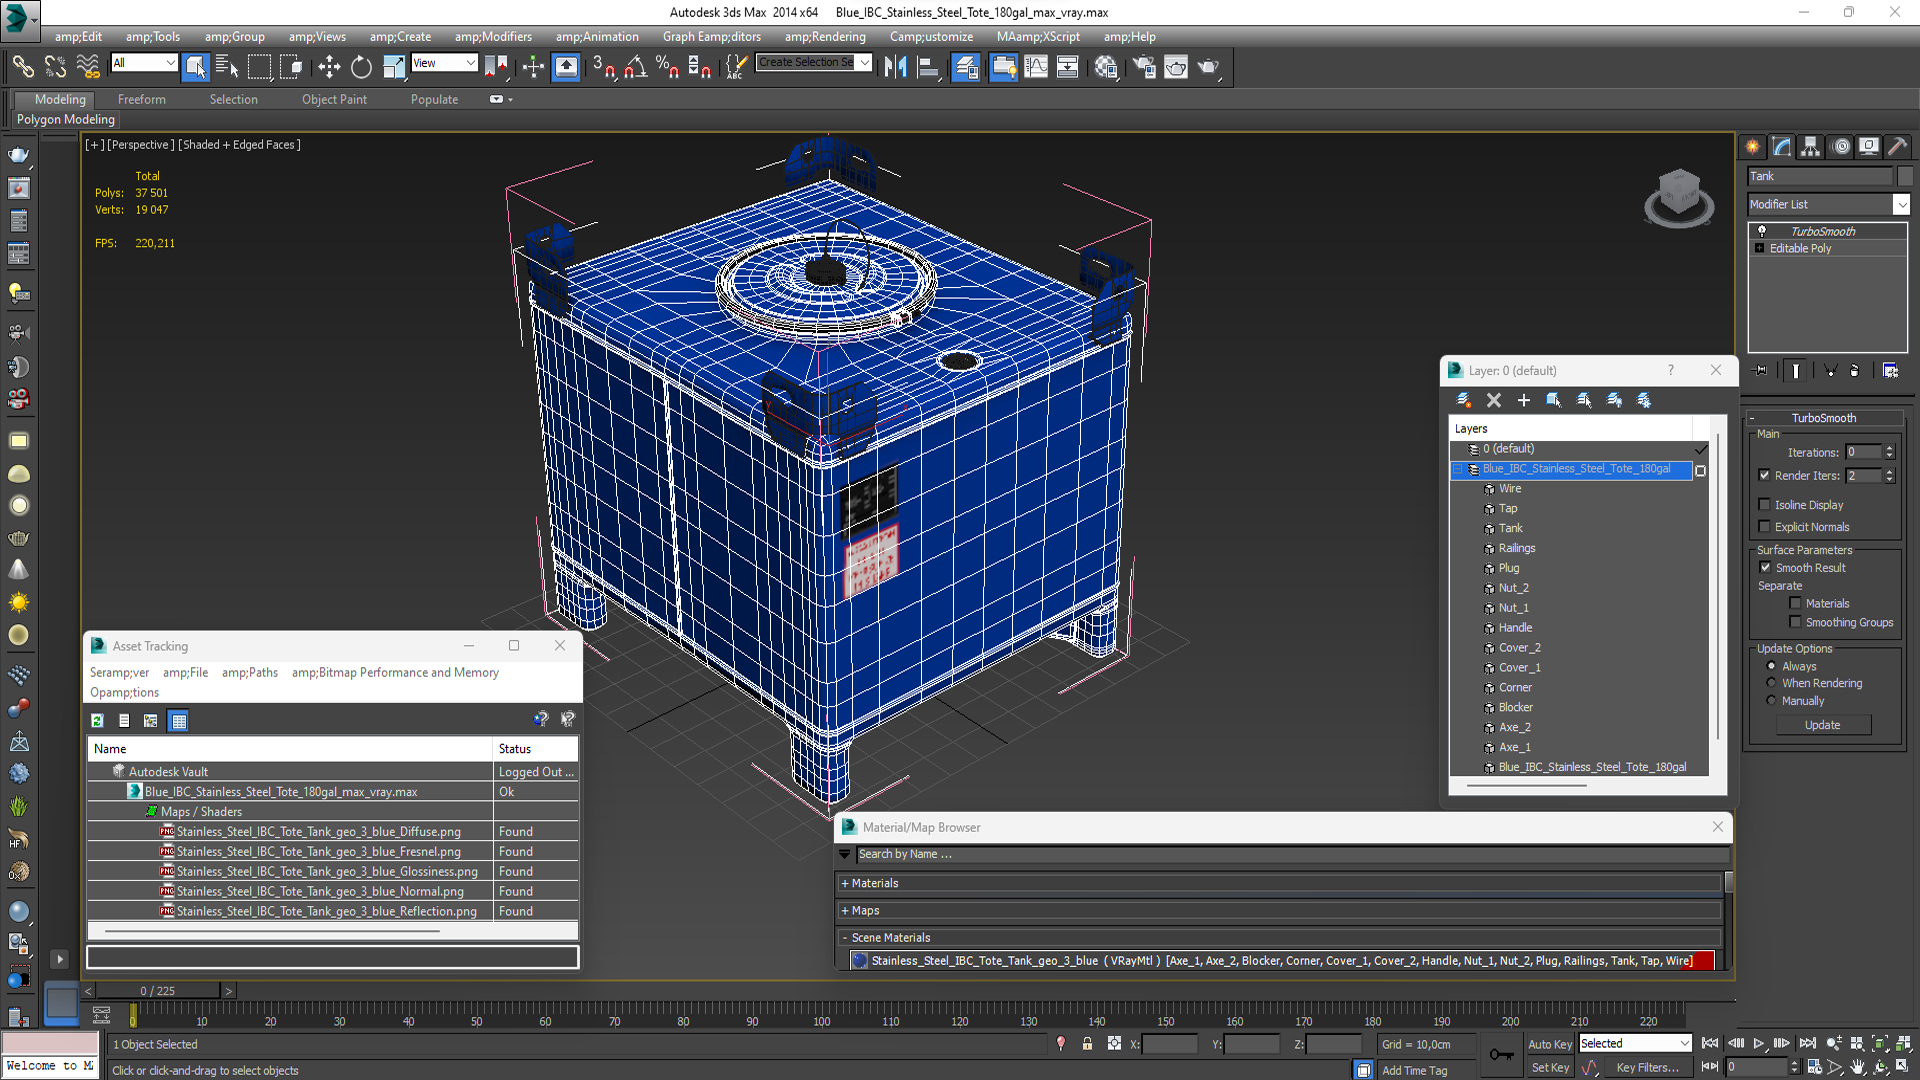Open the Animation menu
The image size is (1920, 1080).
pos(597,36)
